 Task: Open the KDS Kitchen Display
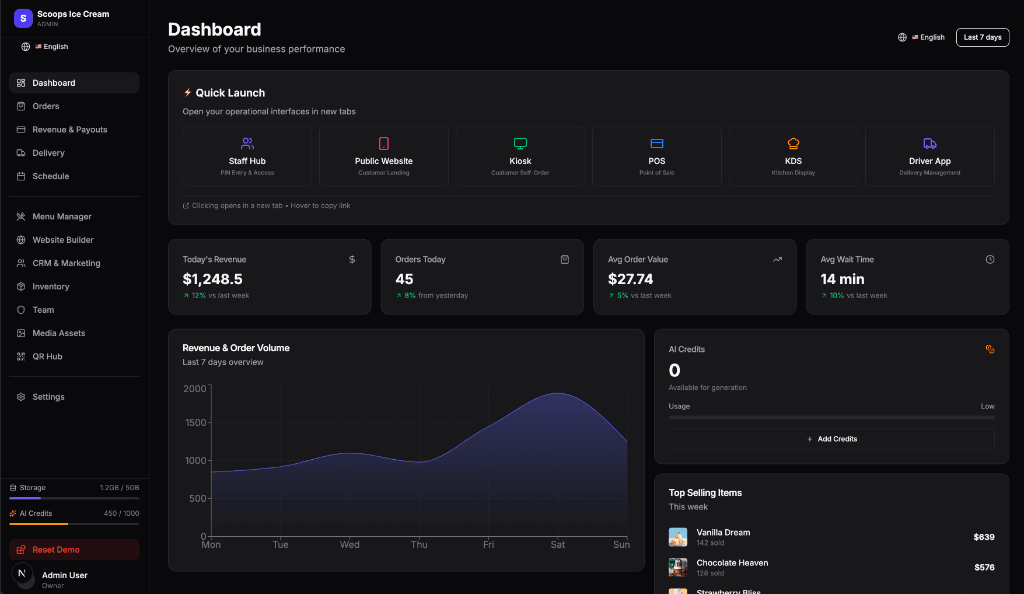tap(793, 155)
